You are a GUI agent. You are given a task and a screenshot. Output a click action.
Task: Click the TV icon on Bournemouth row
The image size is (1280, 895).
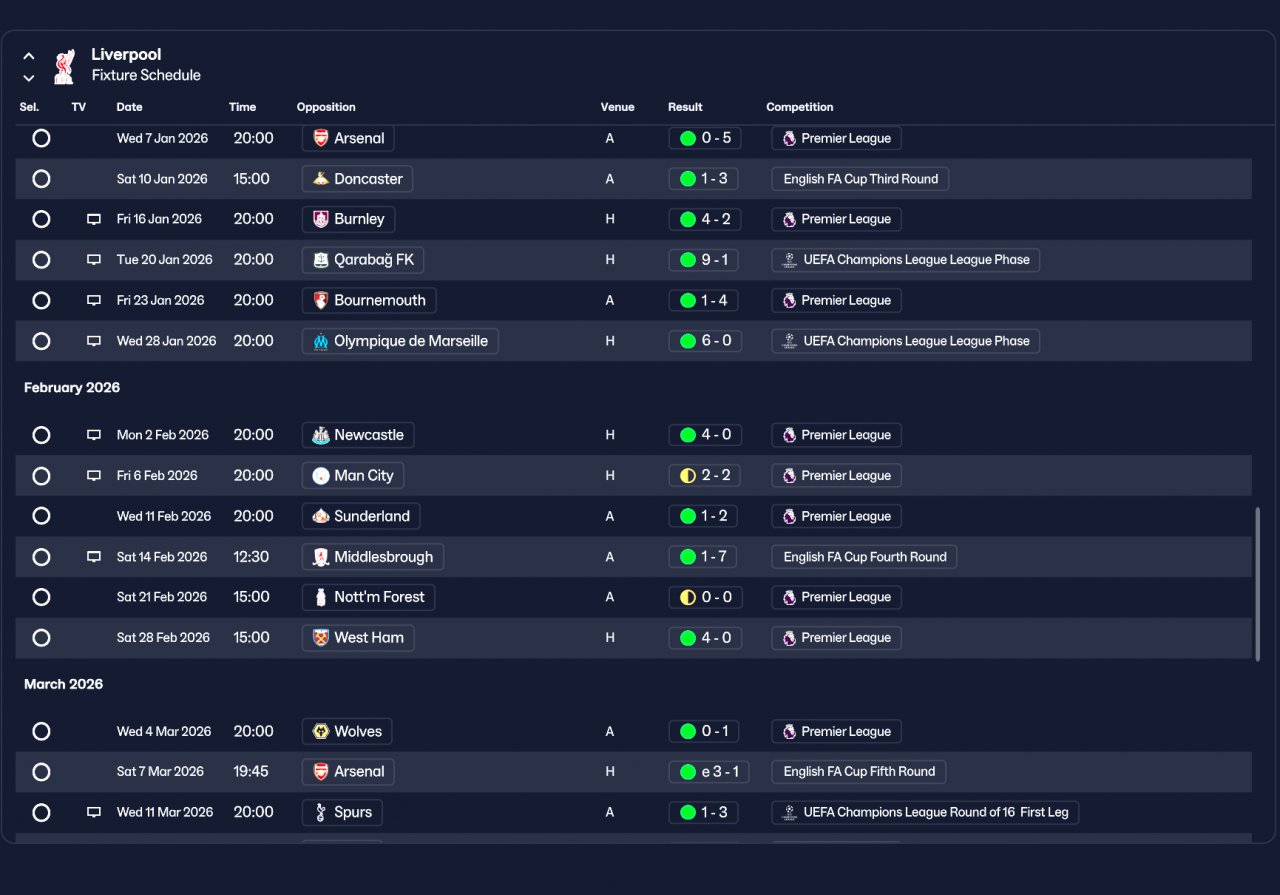pos(94,300)
